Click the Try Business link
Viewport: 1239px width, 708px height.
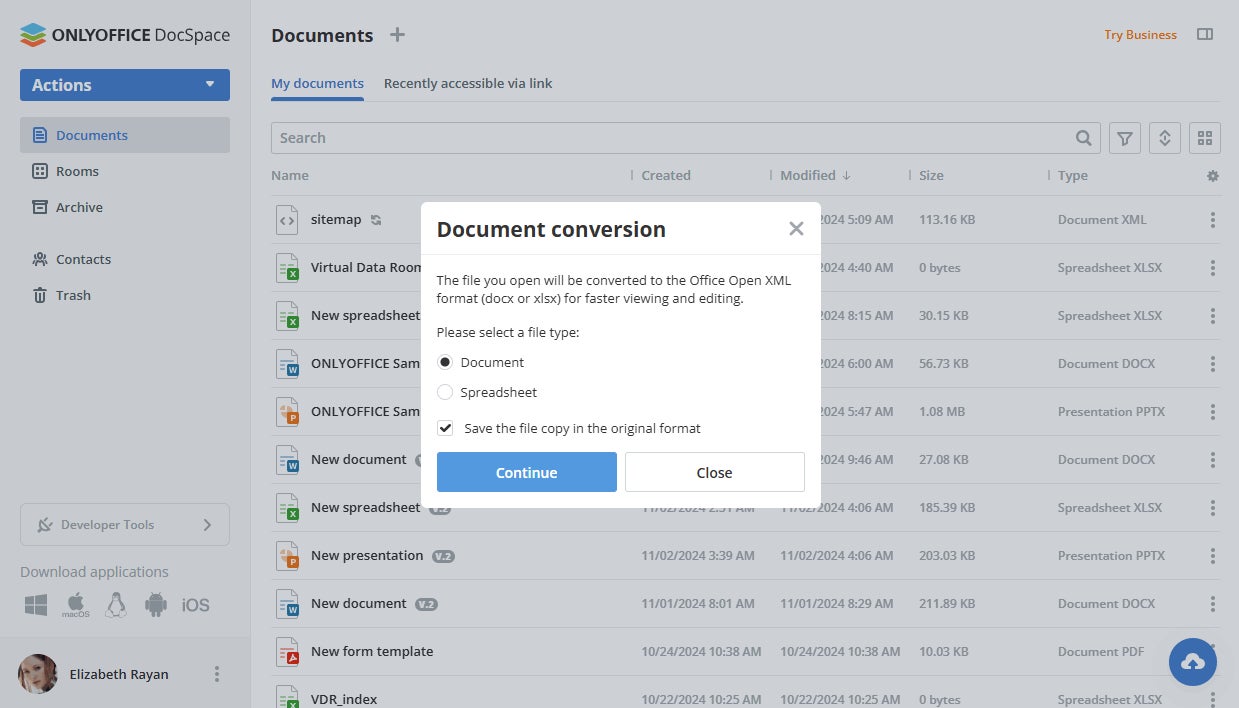click(1140, 35)
